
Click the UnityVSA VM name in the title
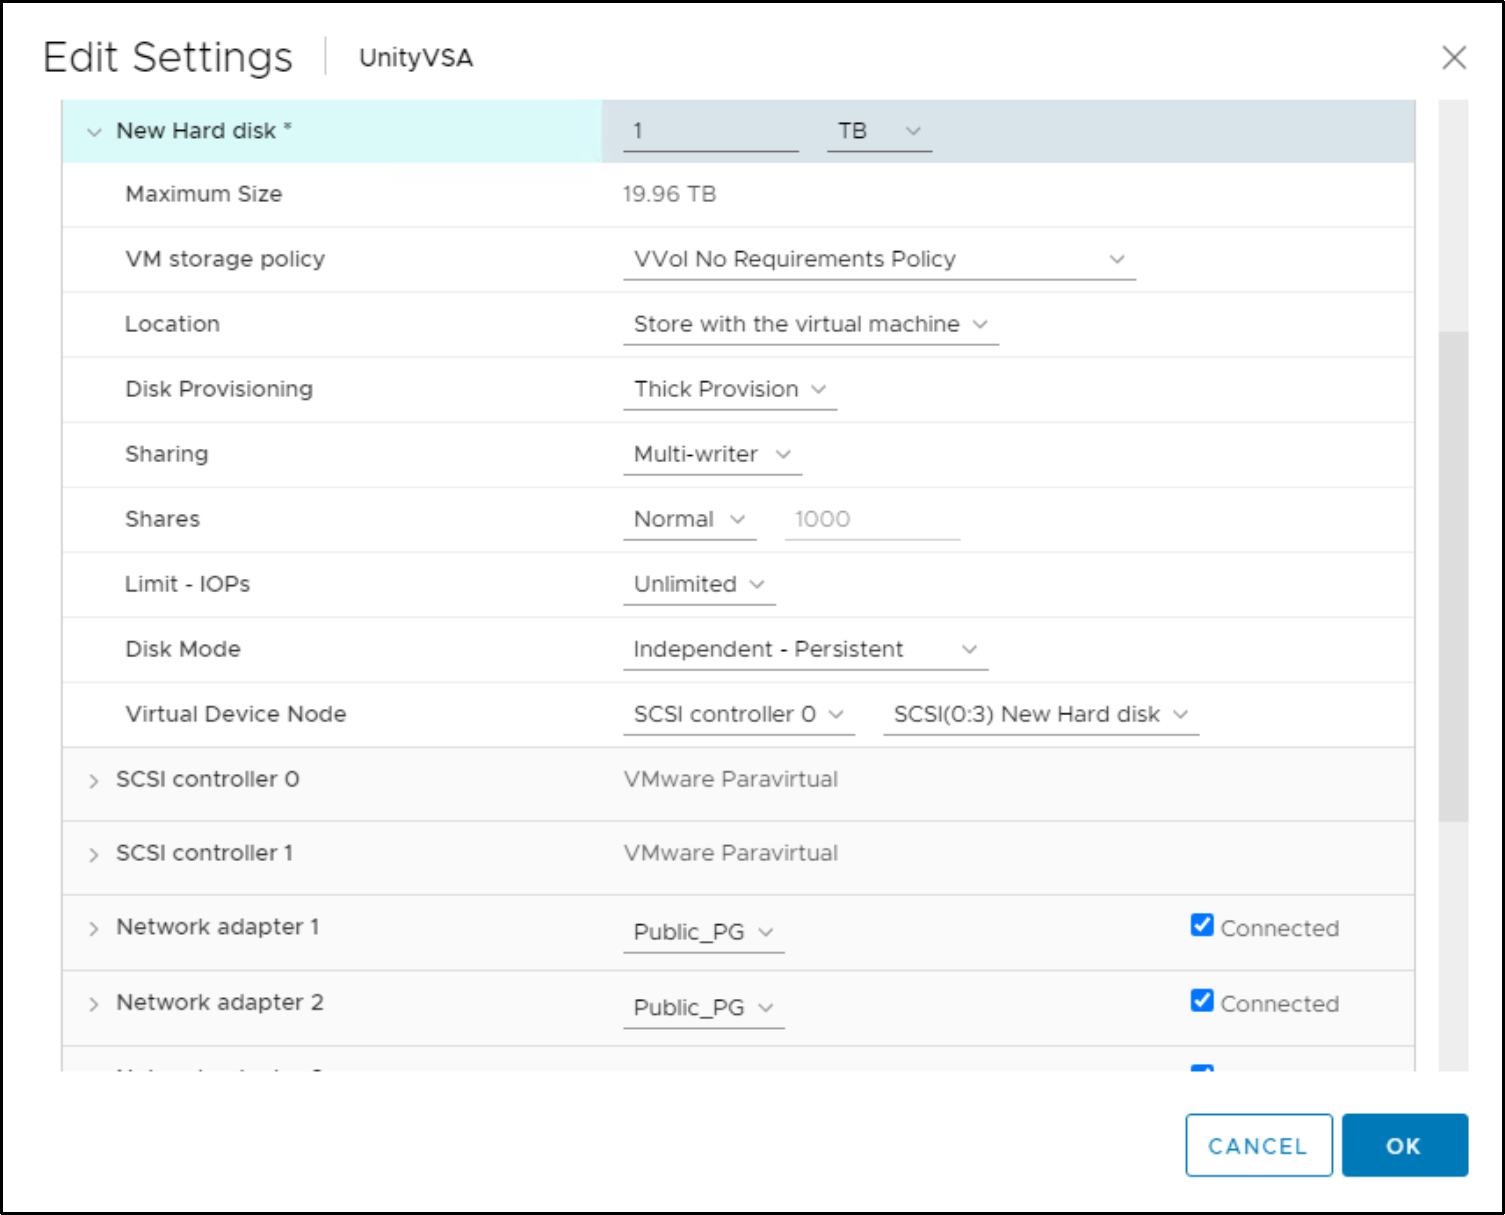(416, 58)
